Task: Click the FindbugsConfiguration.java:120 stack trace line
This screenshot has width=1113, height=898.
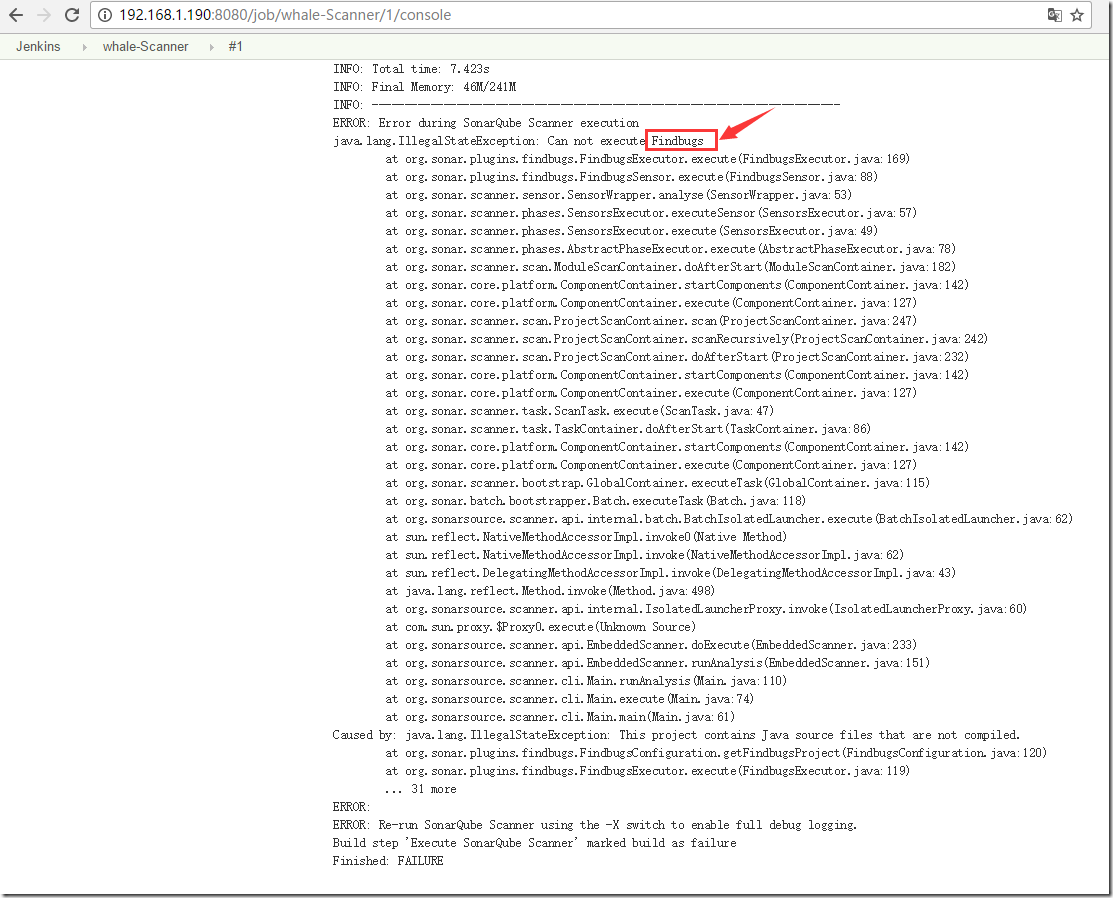Action: click(x=716, y=753)
